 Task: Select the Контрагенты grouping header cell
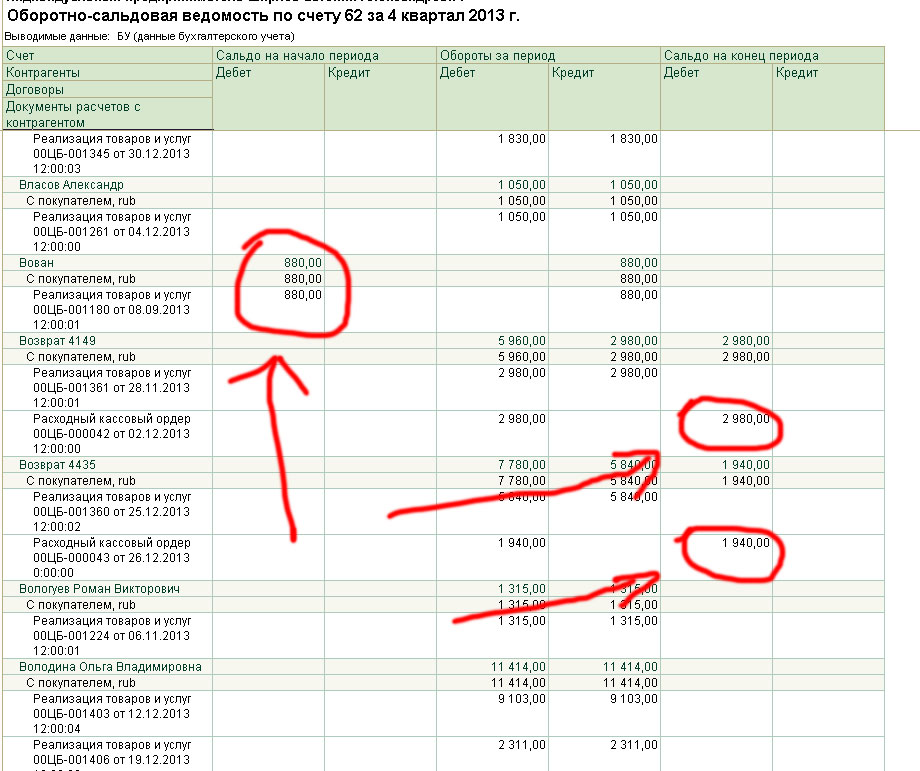click(43, 73)
